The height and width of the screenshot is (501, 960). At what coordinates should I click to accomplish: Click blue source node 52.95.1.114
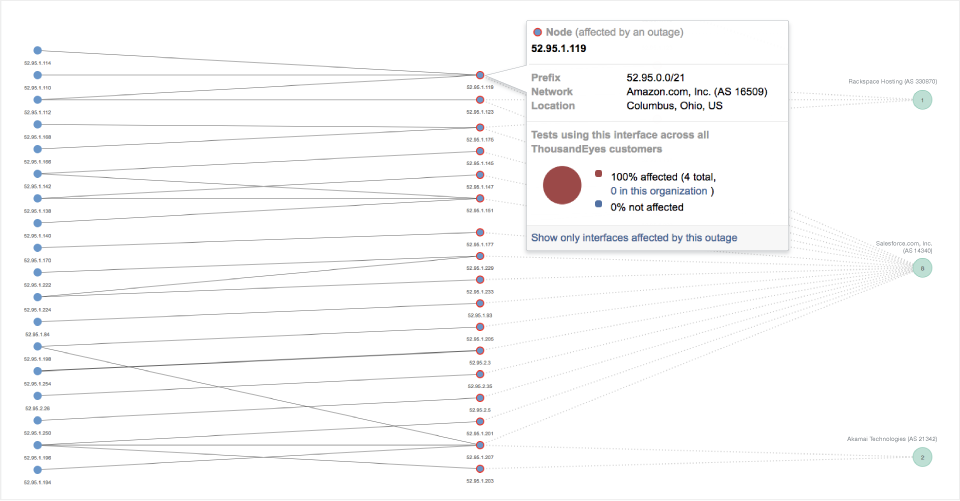click(x=37, y=50)
